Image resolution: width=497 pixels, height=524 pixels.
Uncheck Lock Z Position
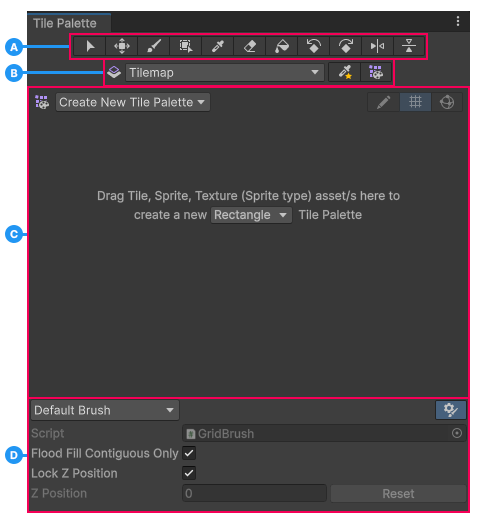pyautogui.click(x=189, y=473)
